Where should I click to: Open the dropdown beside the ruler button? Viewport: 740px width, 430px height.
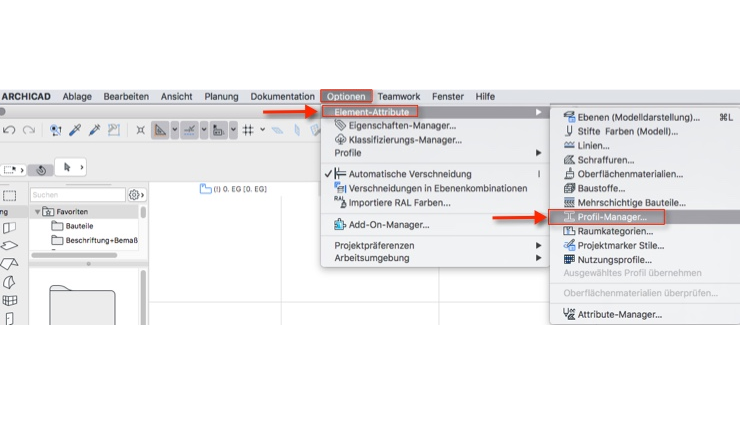[x=233, y=130]
